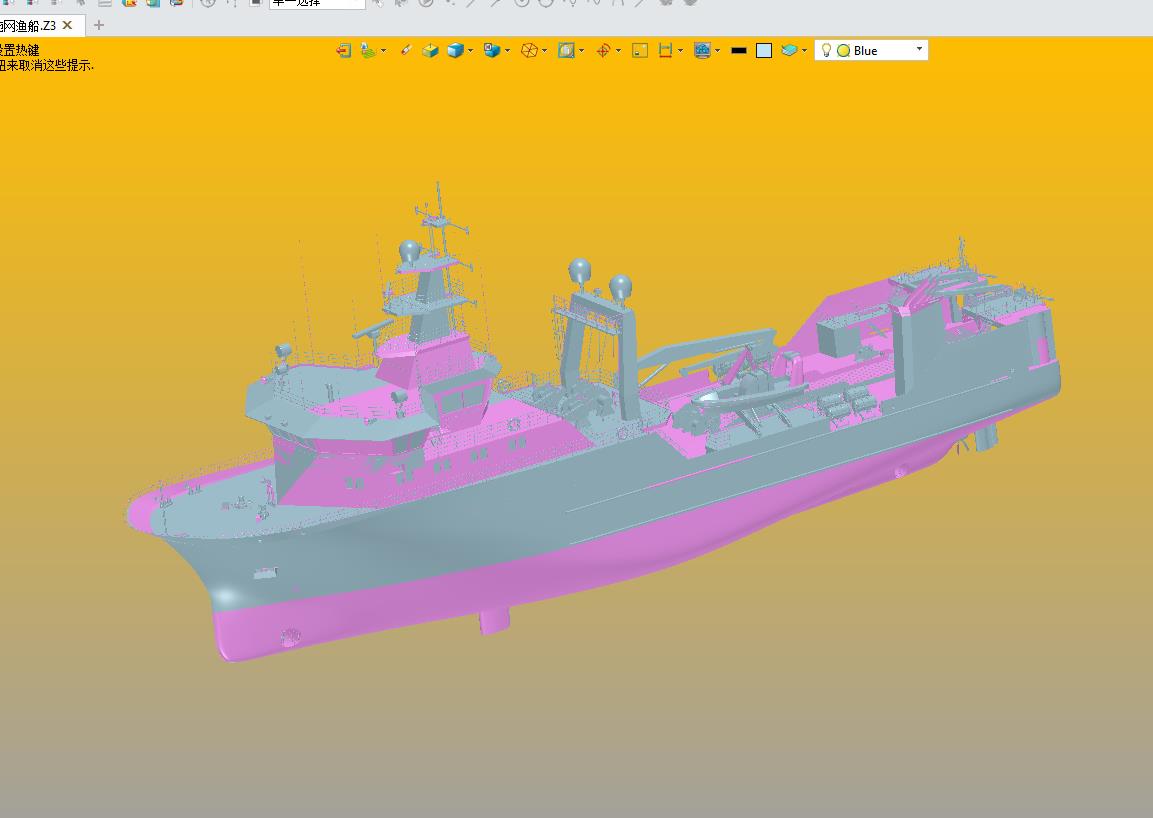This screenshot has width=1153, height=818.
Task: Click the red crosshair target icon
Action: click(603, 50)
